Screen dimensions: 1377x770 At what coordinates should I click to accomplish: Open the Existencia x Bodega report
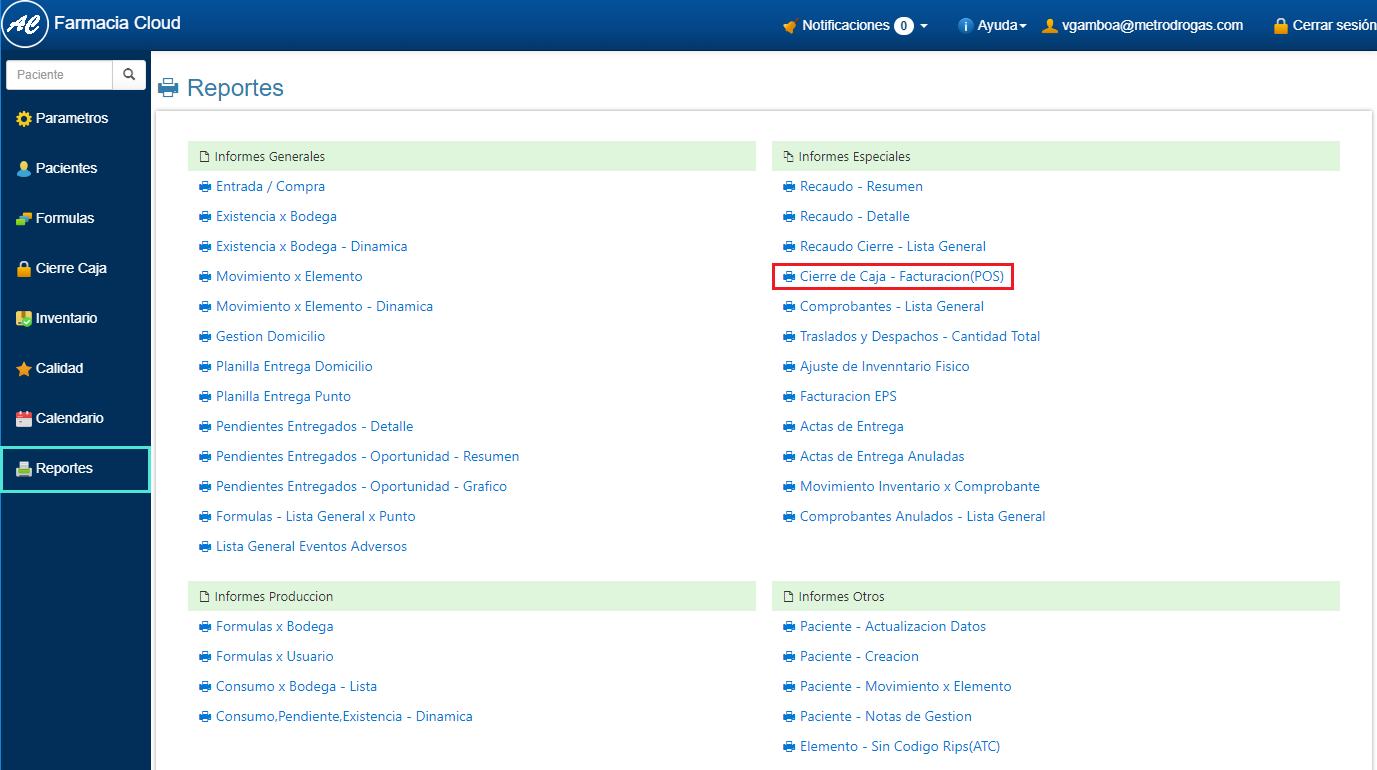tap(276, 217)
